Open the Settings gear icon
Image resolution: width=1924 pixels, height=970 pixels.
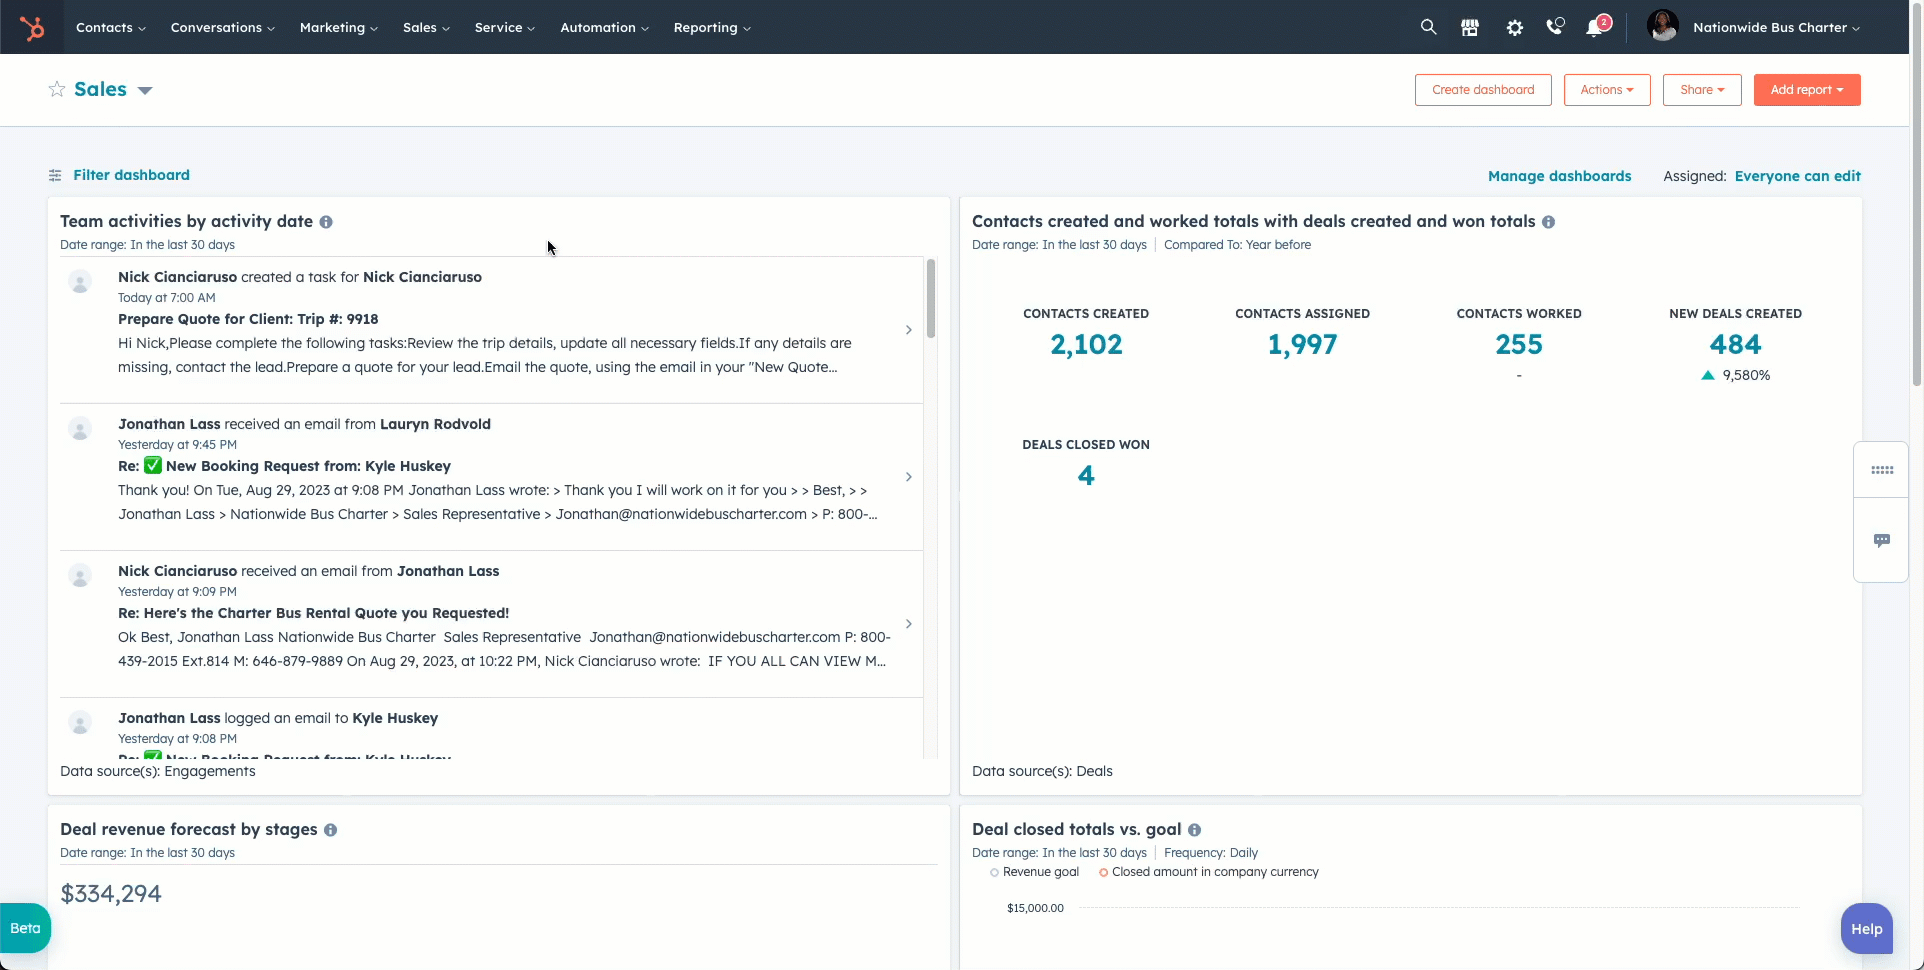click(1514, 28)
